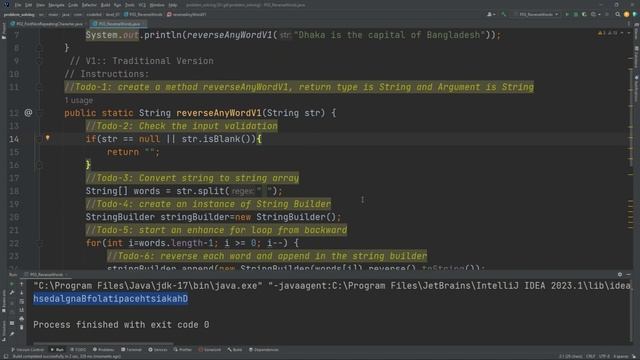Collapse the fold marker at line 11
The image size is (640, 360).
pyautogui.click(x=39, y=87)
